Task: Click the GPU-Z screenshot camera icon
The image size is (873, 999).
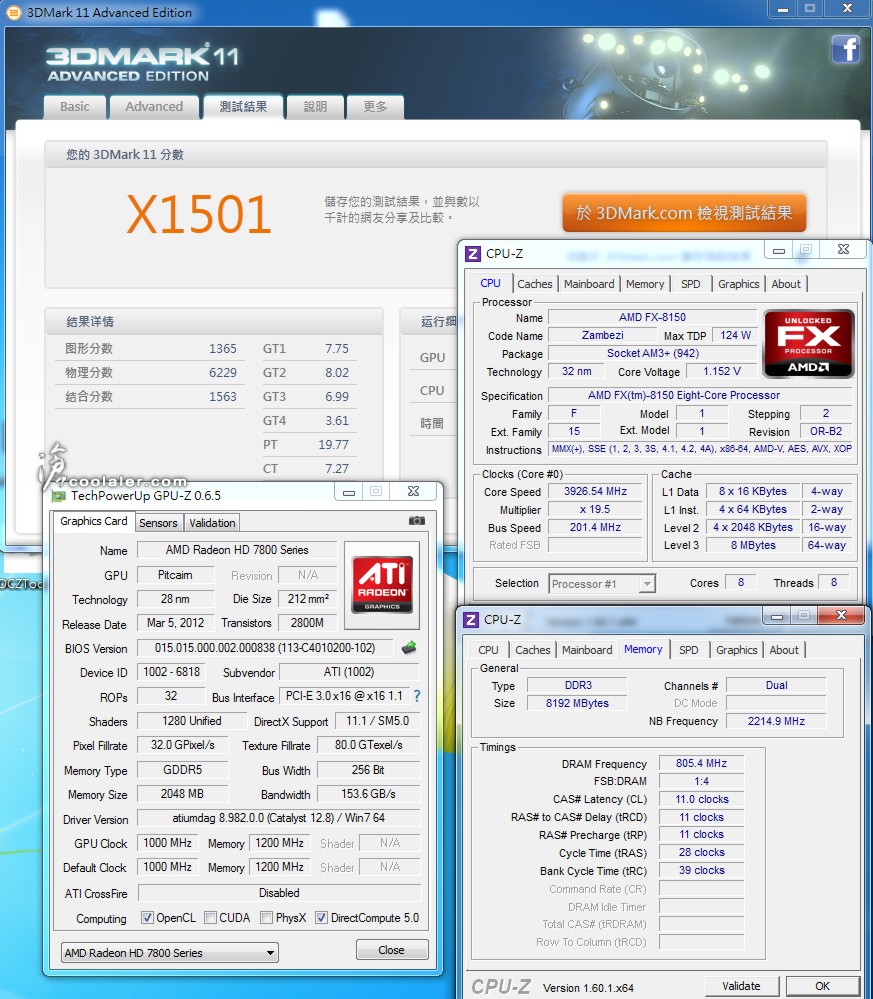Action: pos(417,521)
